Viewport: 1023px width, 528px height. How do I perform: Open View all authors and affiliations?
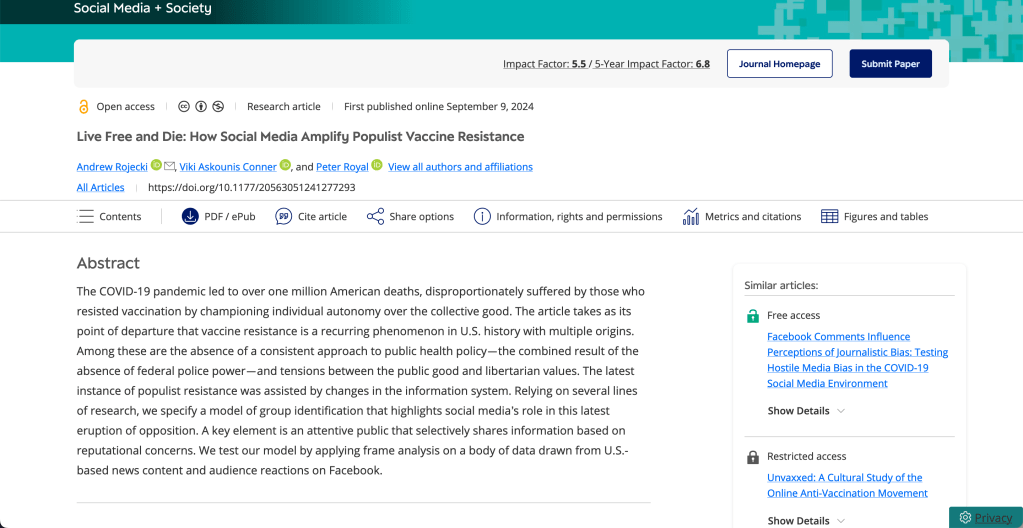(460, 167)
